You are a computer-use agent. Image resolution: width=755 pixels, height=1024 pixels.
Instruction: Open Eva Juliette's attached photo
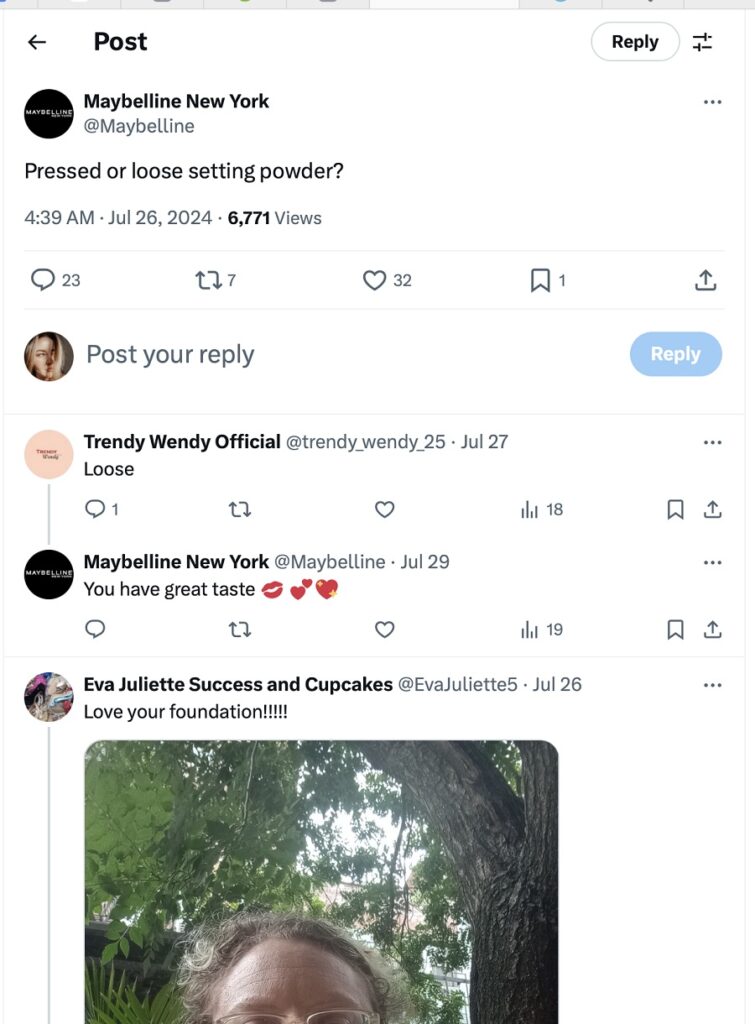tap(320, 880)
